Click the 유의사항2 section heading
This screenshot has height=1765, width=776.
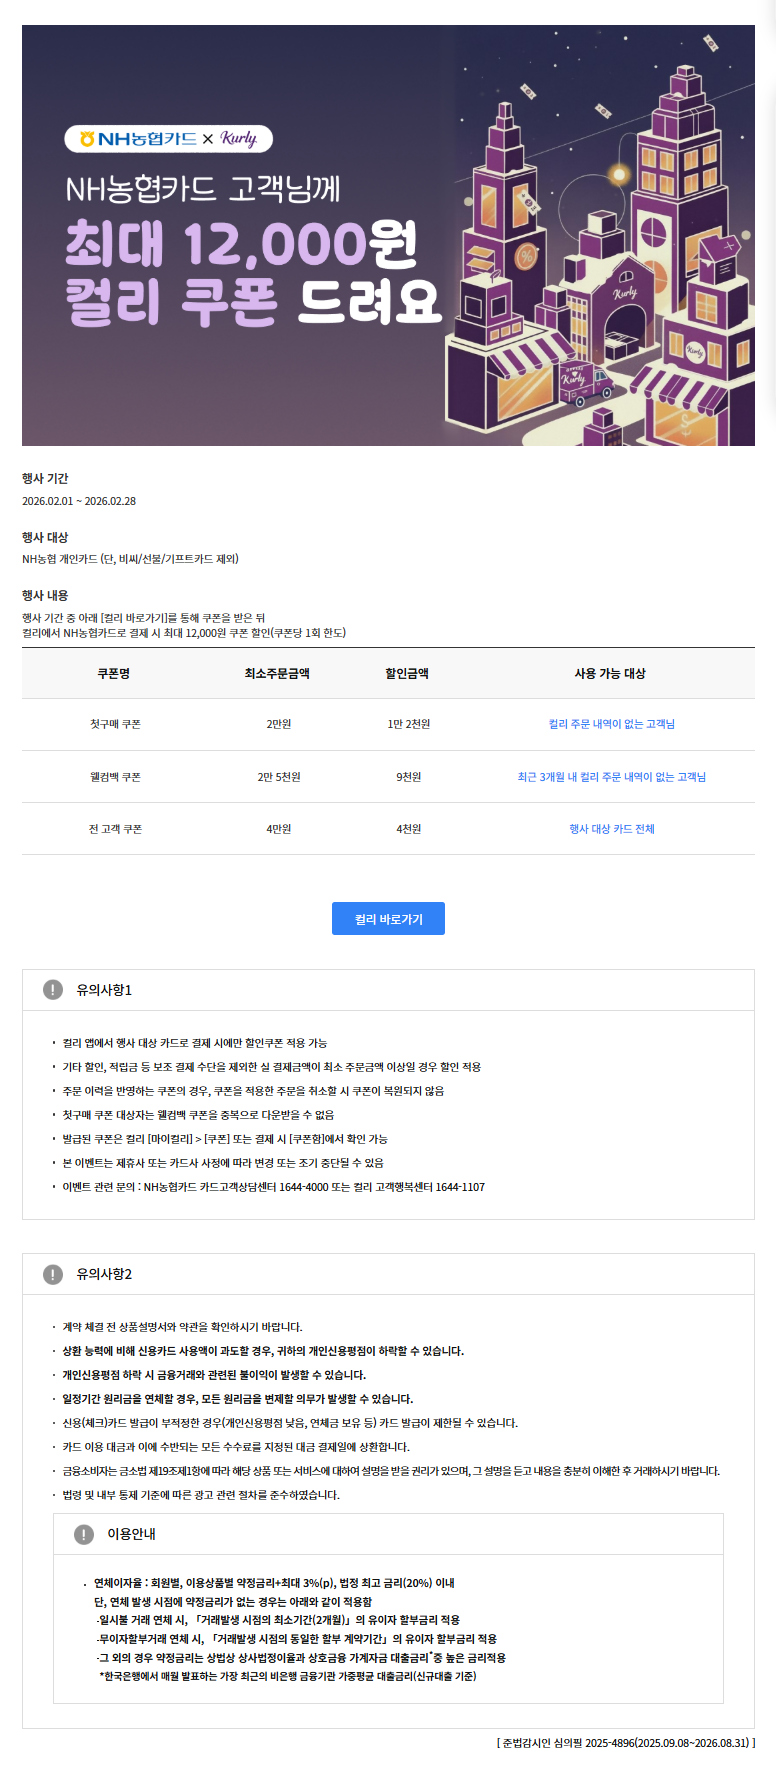tap(104, 1274)
